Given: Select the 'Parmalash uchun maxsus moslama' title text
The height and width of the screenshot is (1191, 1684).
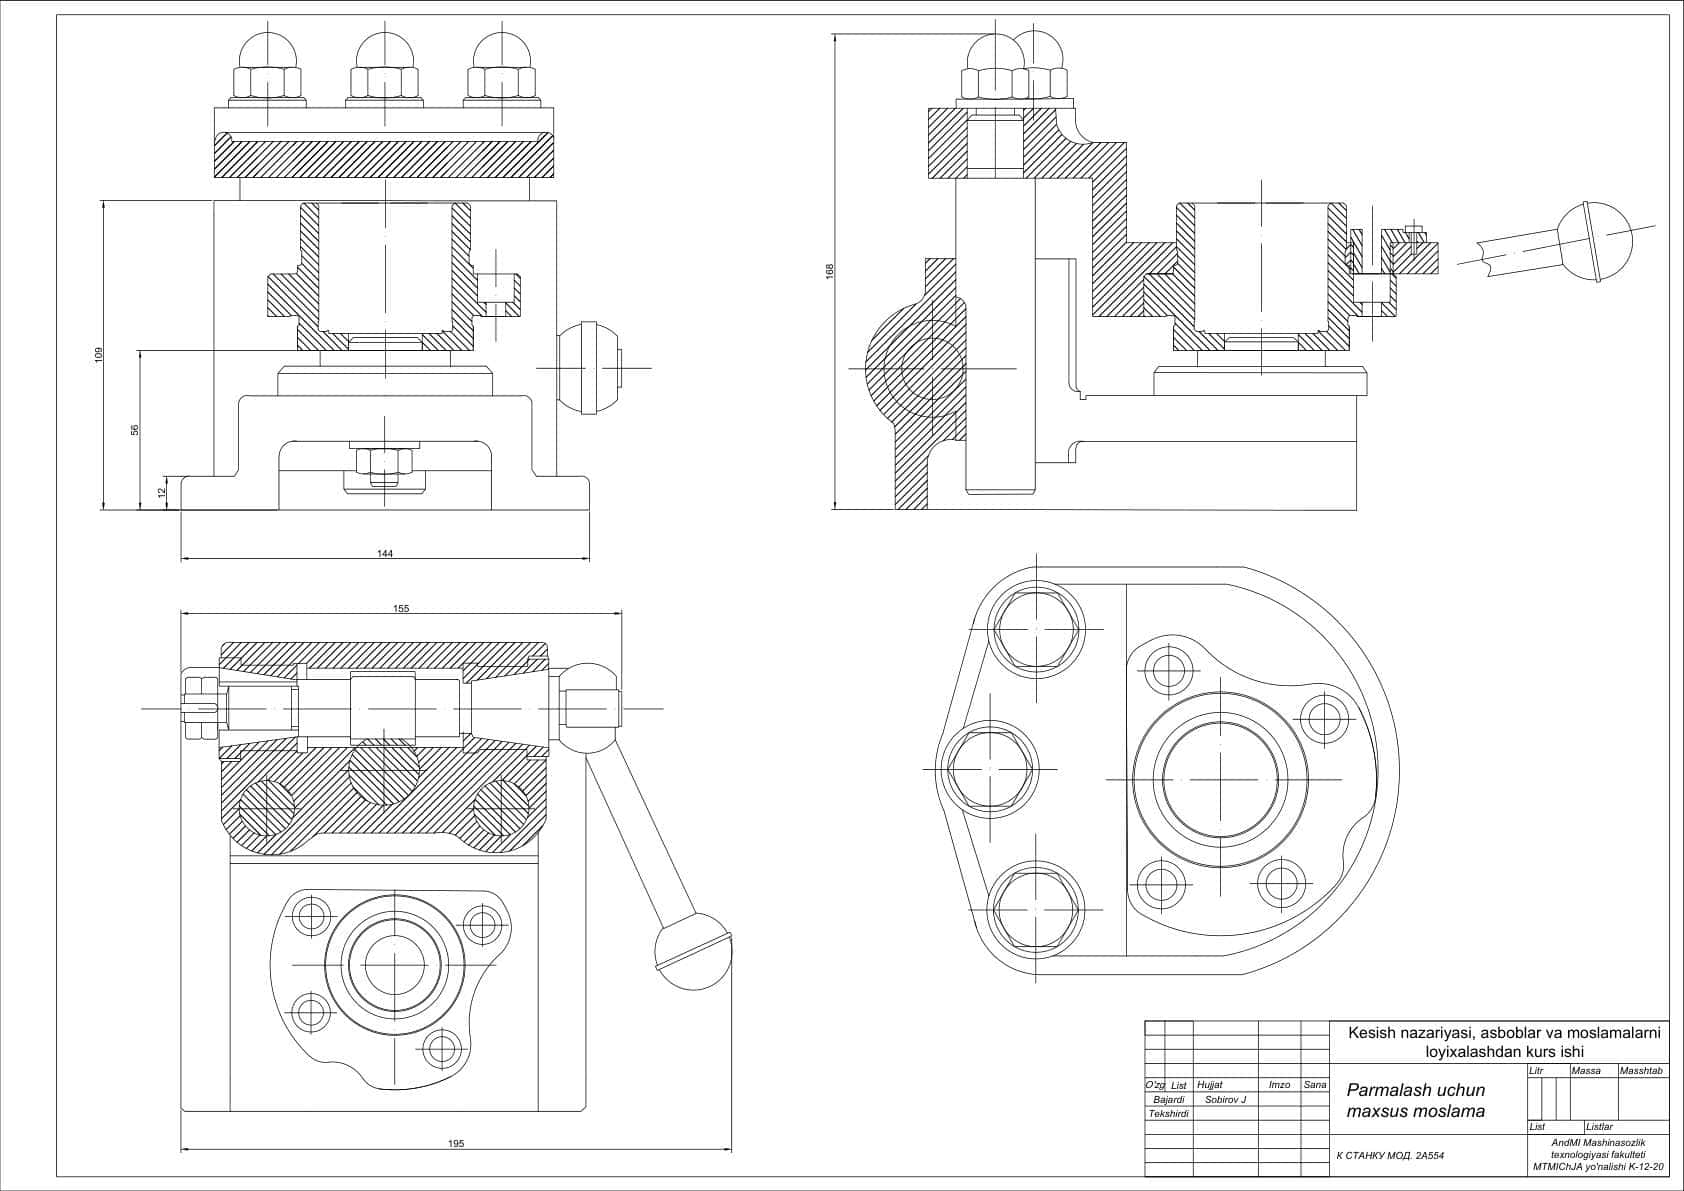Looking at the screenshot, I should pyautogui.click(x=1416, y=1100).
